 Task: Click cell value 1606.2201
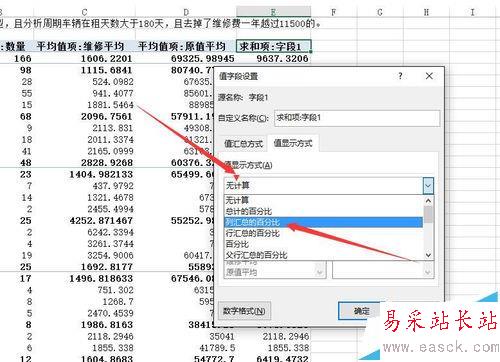click(107, 59)
